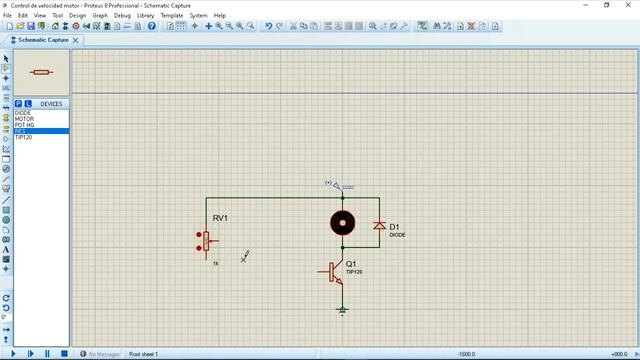This screenshot has width=640, height=360.
Task: Click the Root sheet 1 status label
Action: (143, 354)
